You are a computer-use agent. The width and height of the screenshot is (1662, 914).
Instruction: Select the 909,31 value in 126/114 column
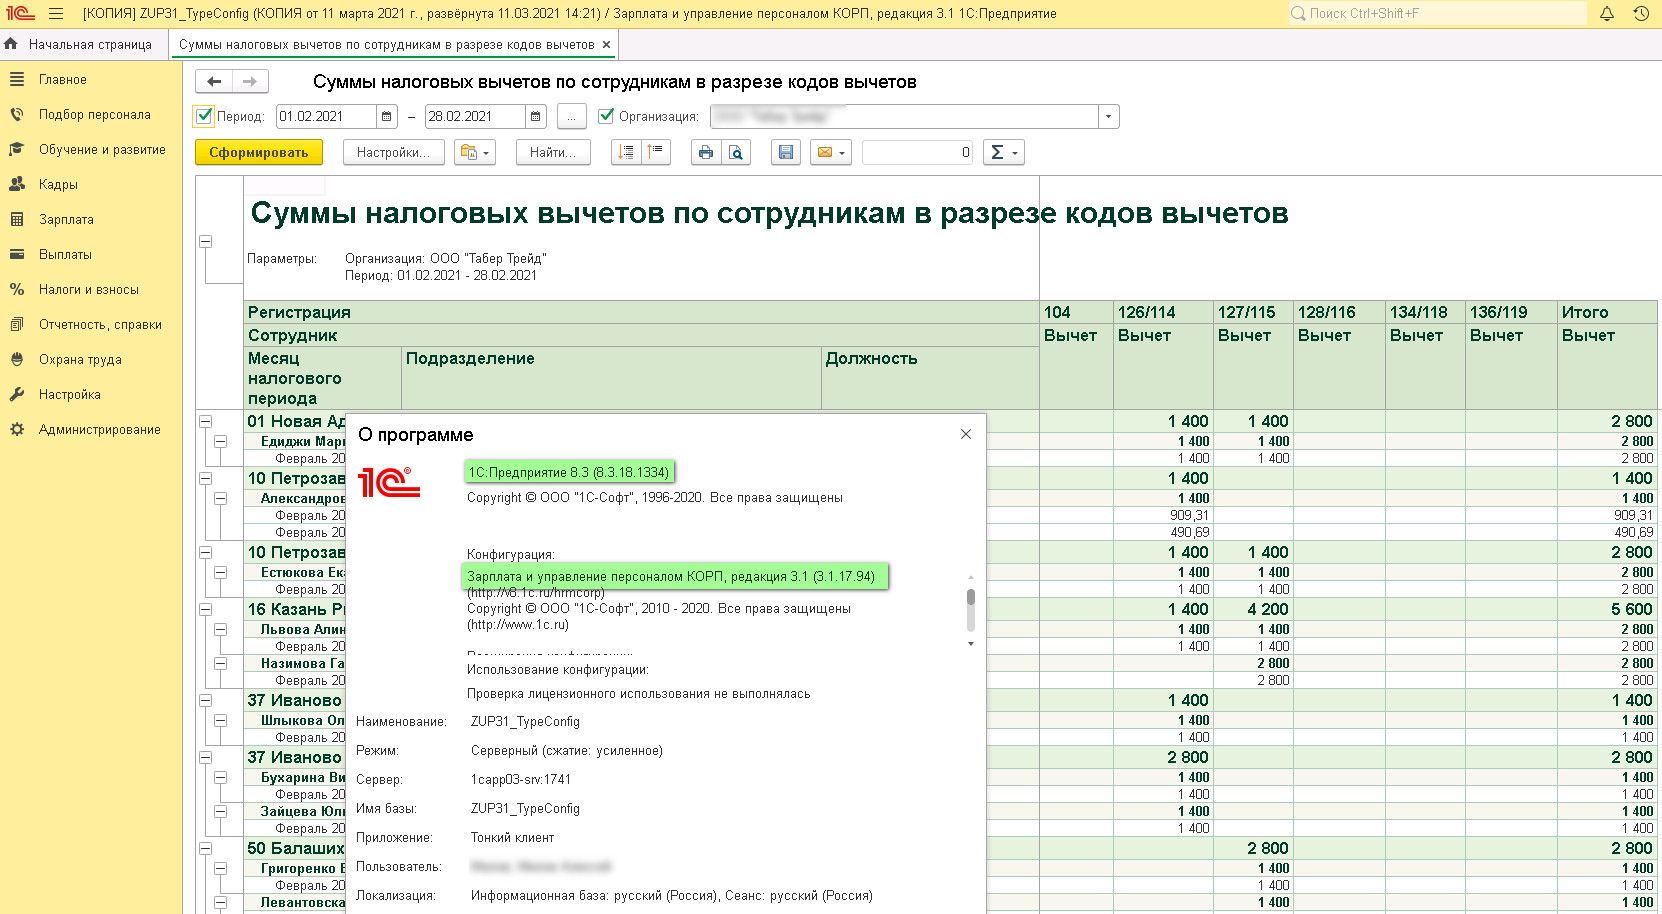tap(1163, 515)
